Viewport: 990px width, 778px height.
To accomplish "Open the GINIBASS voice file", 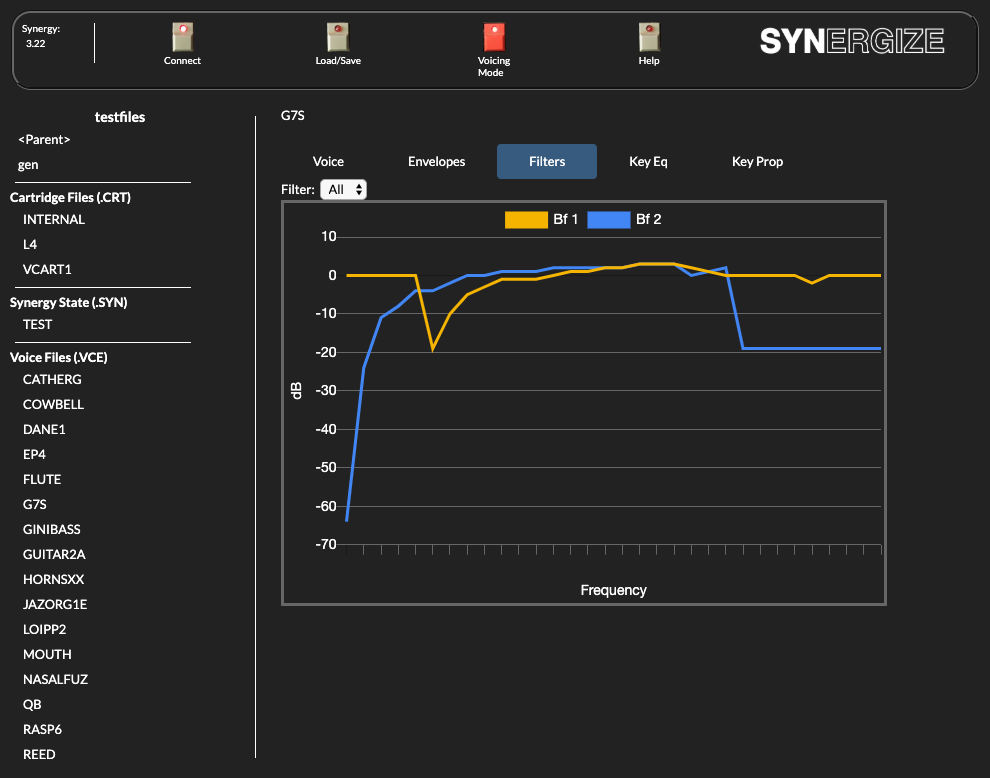I will pyautogui.click(x=52, y=529).
